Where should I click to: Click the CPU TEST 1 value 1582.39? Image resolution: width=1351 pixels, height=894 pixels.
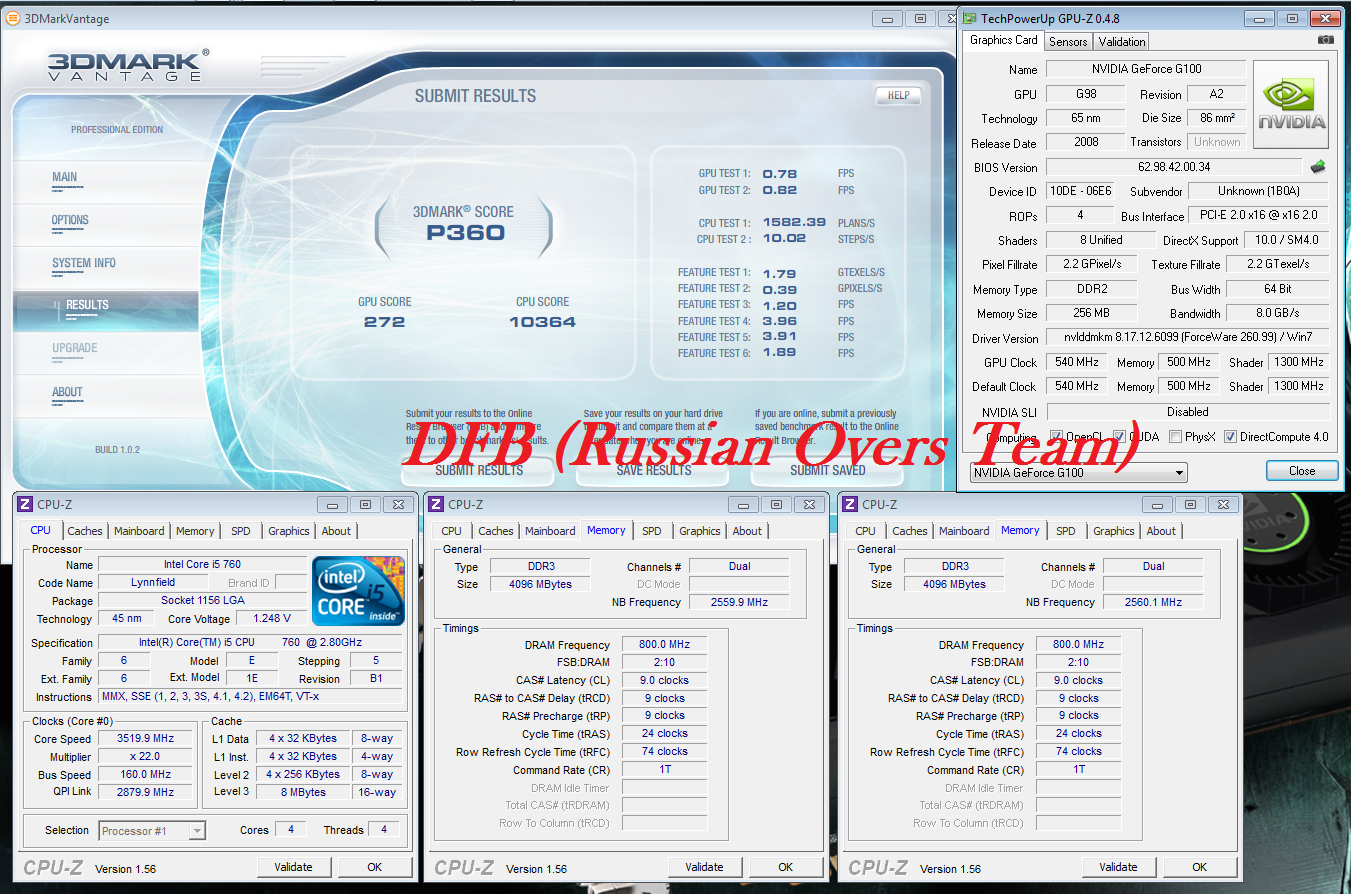794,222
